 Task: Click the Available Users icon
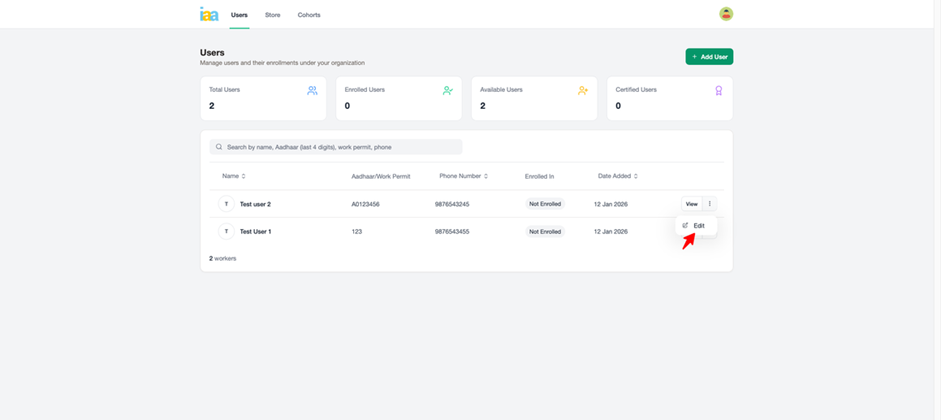pyautogui.click(x=582, y=90)
